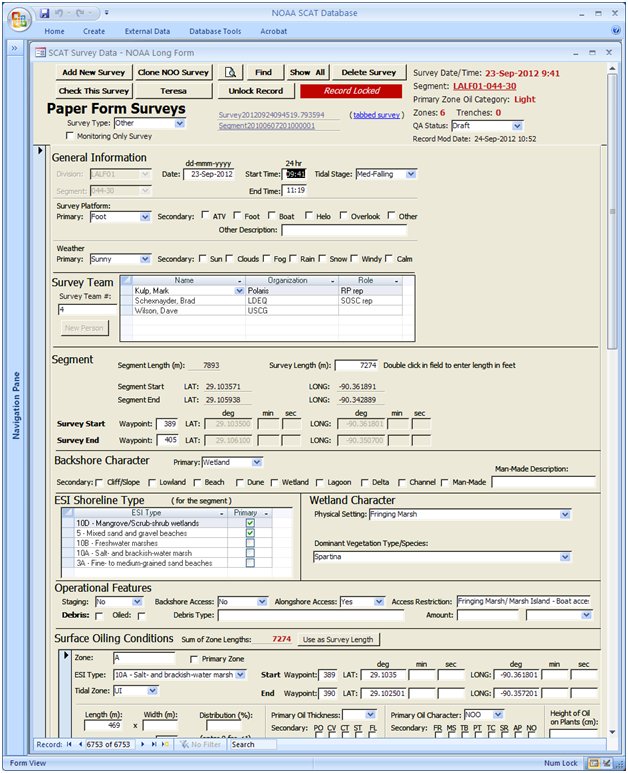Image resolution: width=628 pixels, height=773 pixels.
Task: Check the Windy secondary weather box
Action: coord(354,258)
